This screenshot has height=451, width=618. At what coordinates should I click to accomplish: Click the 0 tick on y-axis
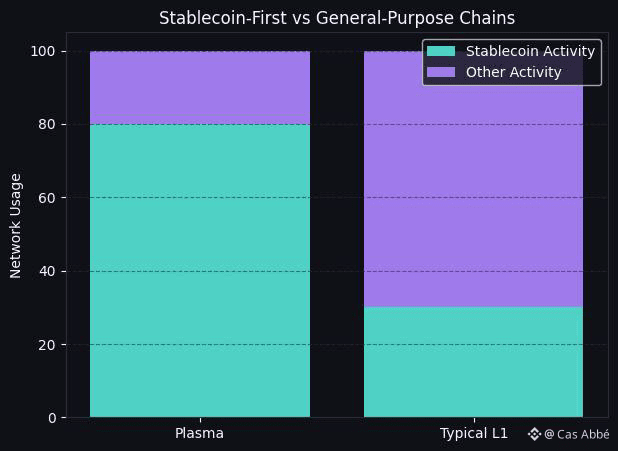pyautogui.click(x=54, y=418)
